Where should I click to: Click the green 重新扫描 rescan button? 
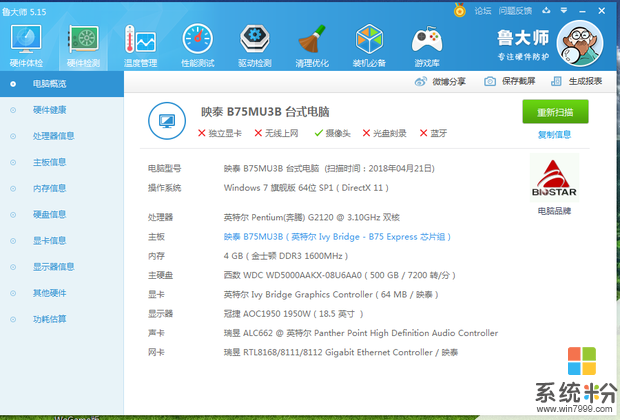tap(555, 112)
